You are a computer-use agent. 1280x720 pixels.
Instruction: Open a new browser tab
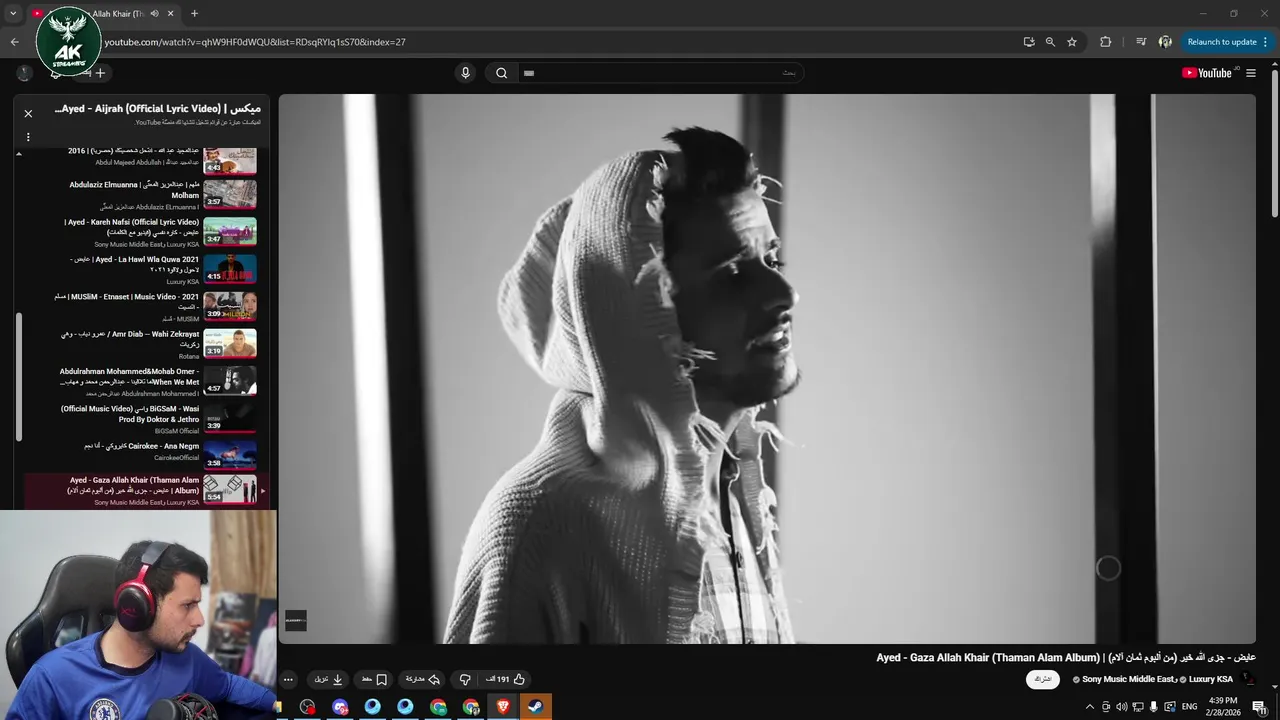click(194, 14)
